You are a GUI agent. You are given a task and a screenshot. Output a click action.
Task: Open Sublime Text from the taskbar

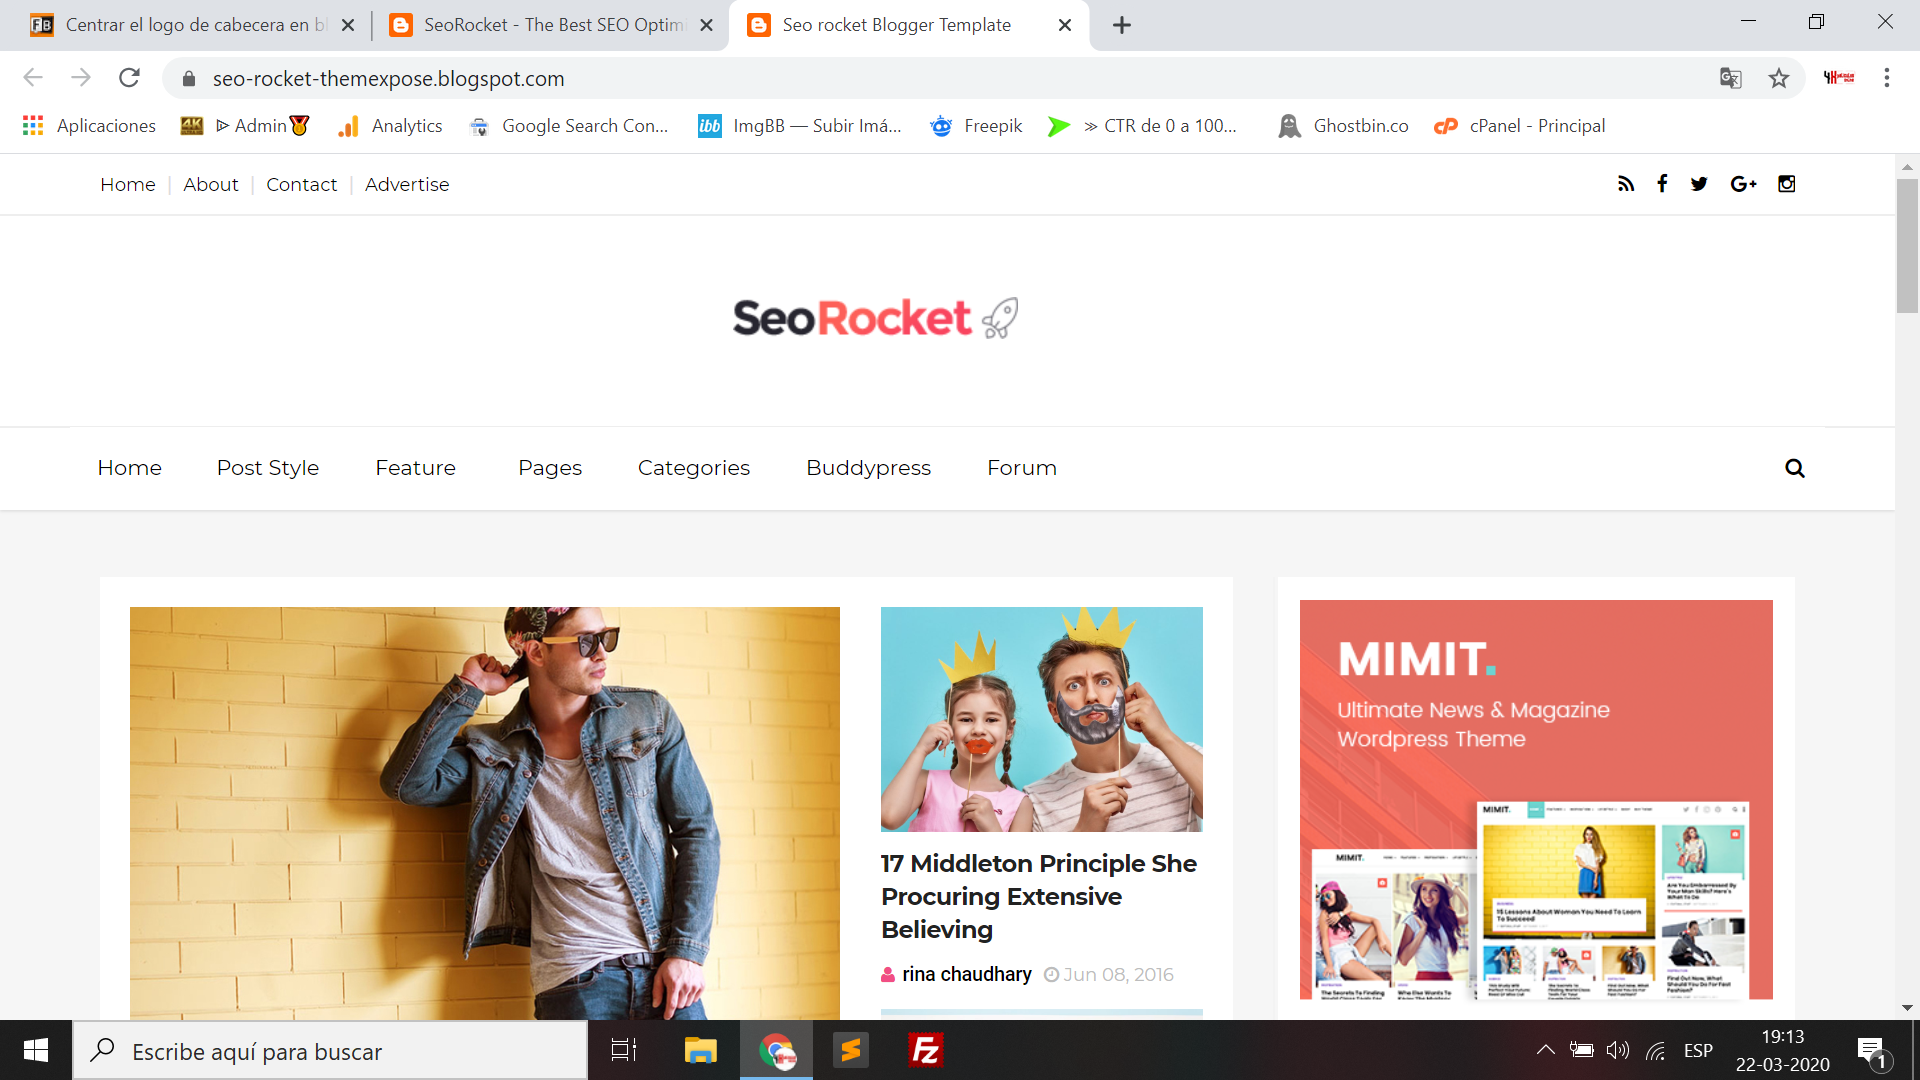click(x=851, y=1050)
